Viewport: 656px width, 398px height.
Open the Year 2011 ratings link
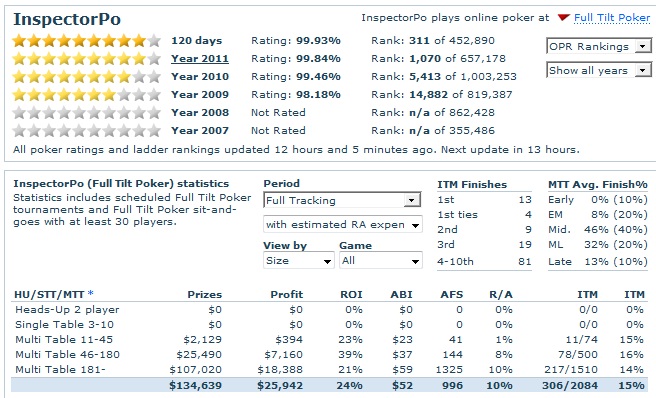point(200,59)
